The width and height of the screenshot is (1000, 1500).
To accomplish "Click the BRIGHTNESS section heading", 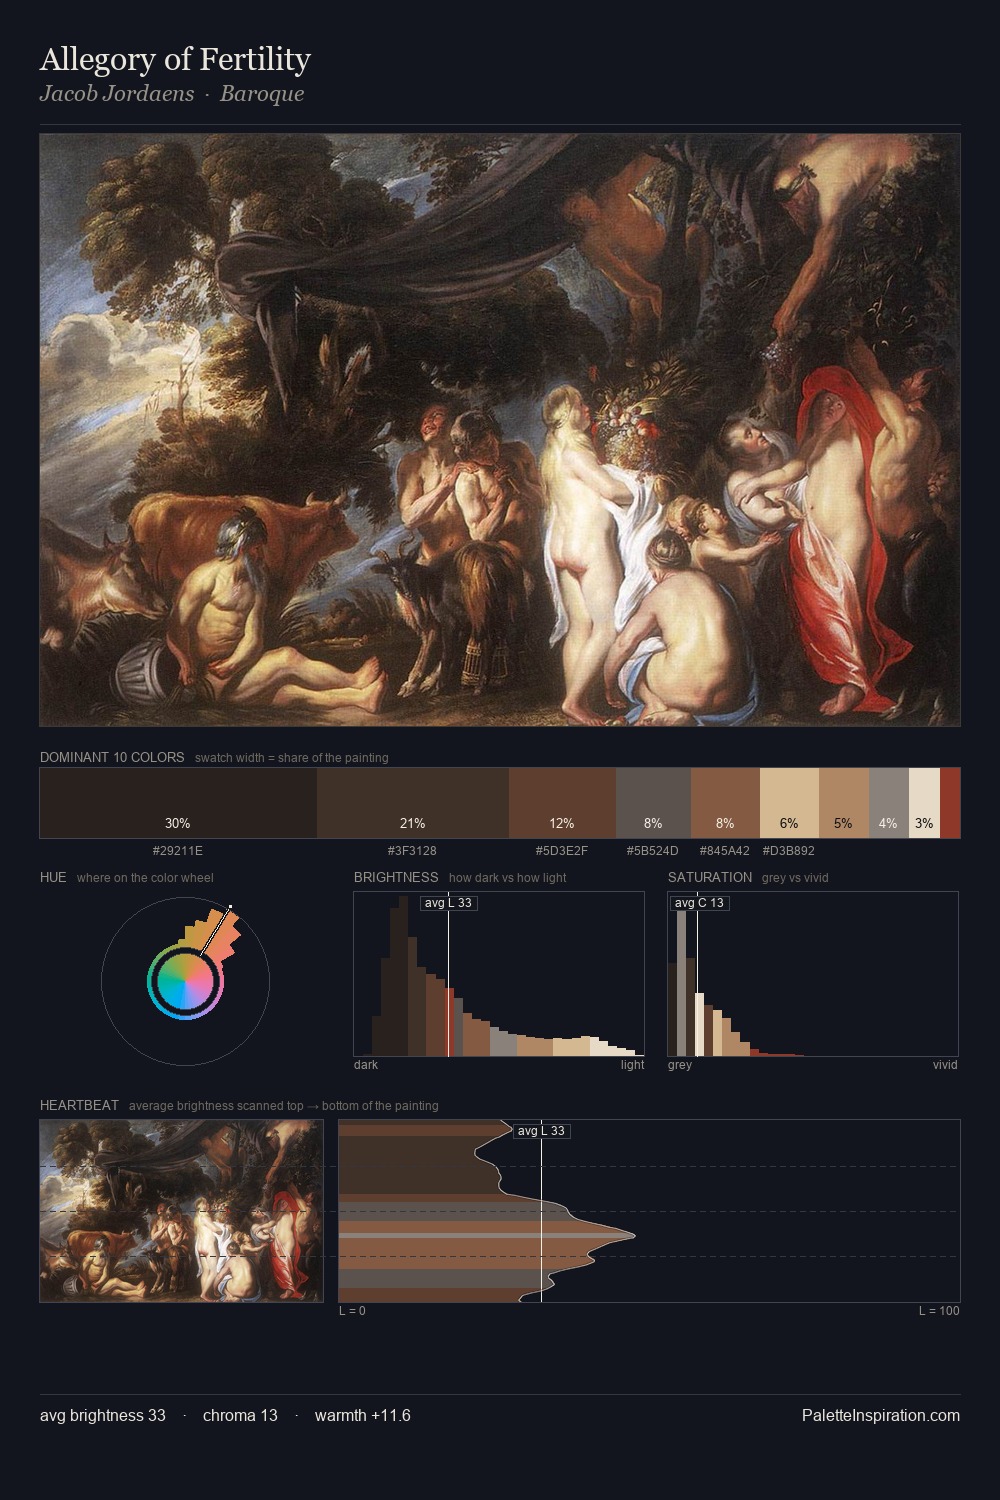I will (x=396, y=877).
